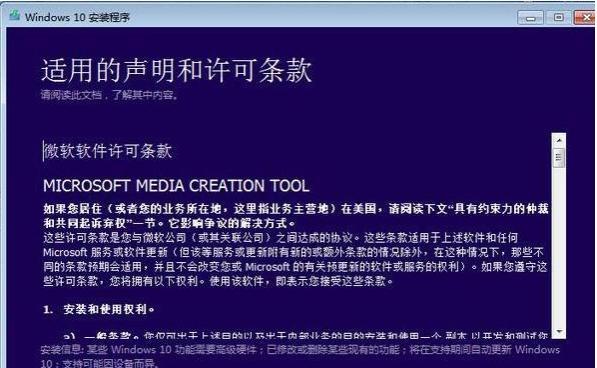The height and width of the screenshot is (368, 597).
Task: Click the Windows 10 安装程序 title text
Action: pos(78,17)
